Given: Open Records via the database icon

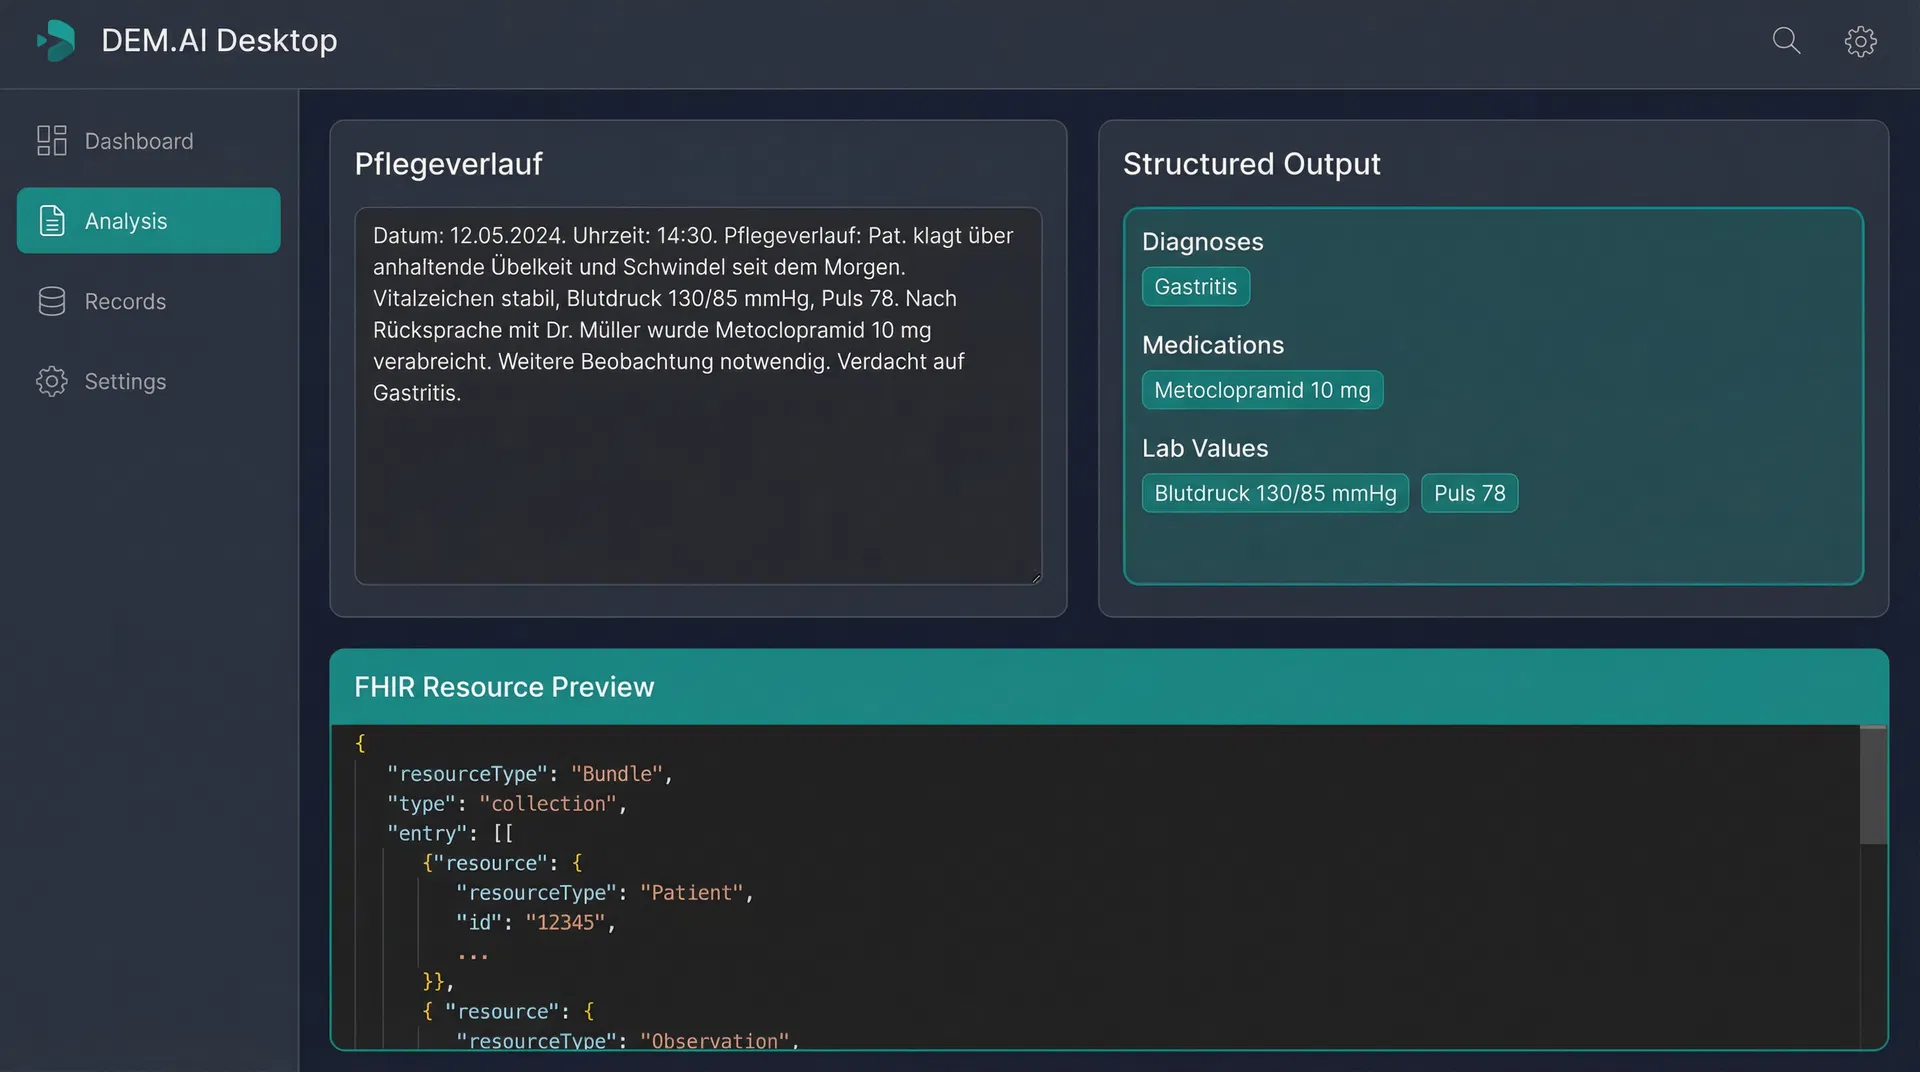Looking at the screenshot, I should pyautogui.click(x=51, y=301).
